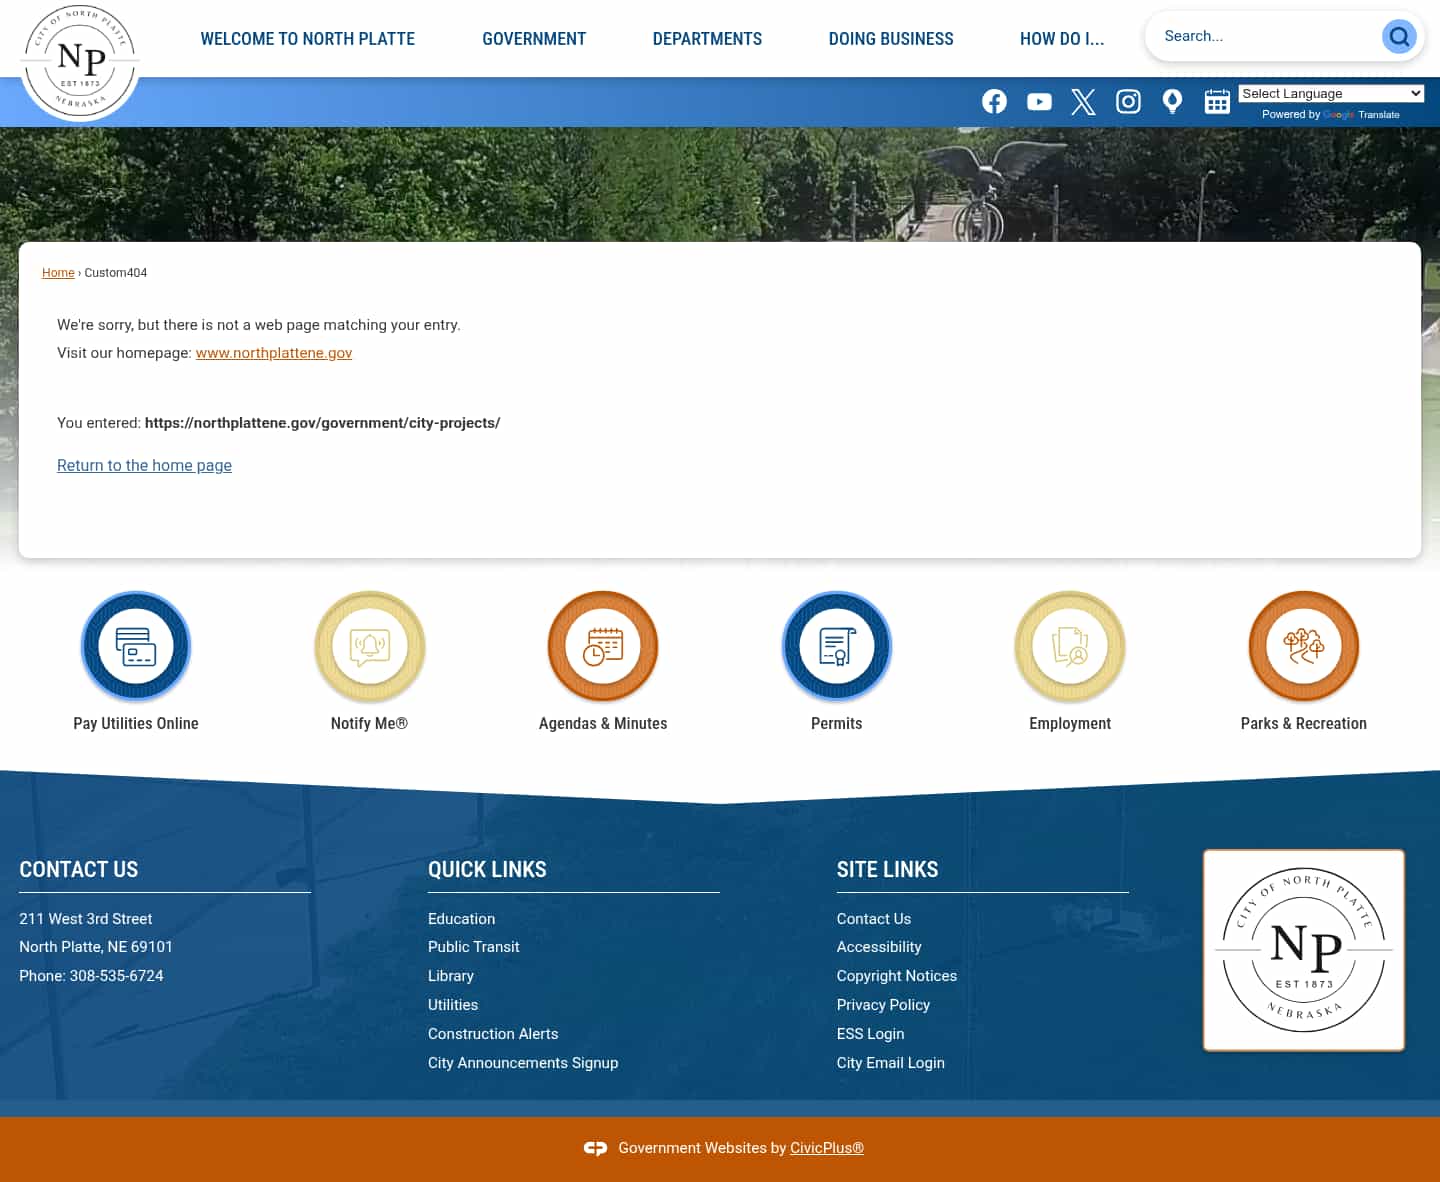Image resolution: width=1440 pixels, height=1182 pixels.
Task: Open the GOVERNMENT menu
Action: (x=534, y=39)
